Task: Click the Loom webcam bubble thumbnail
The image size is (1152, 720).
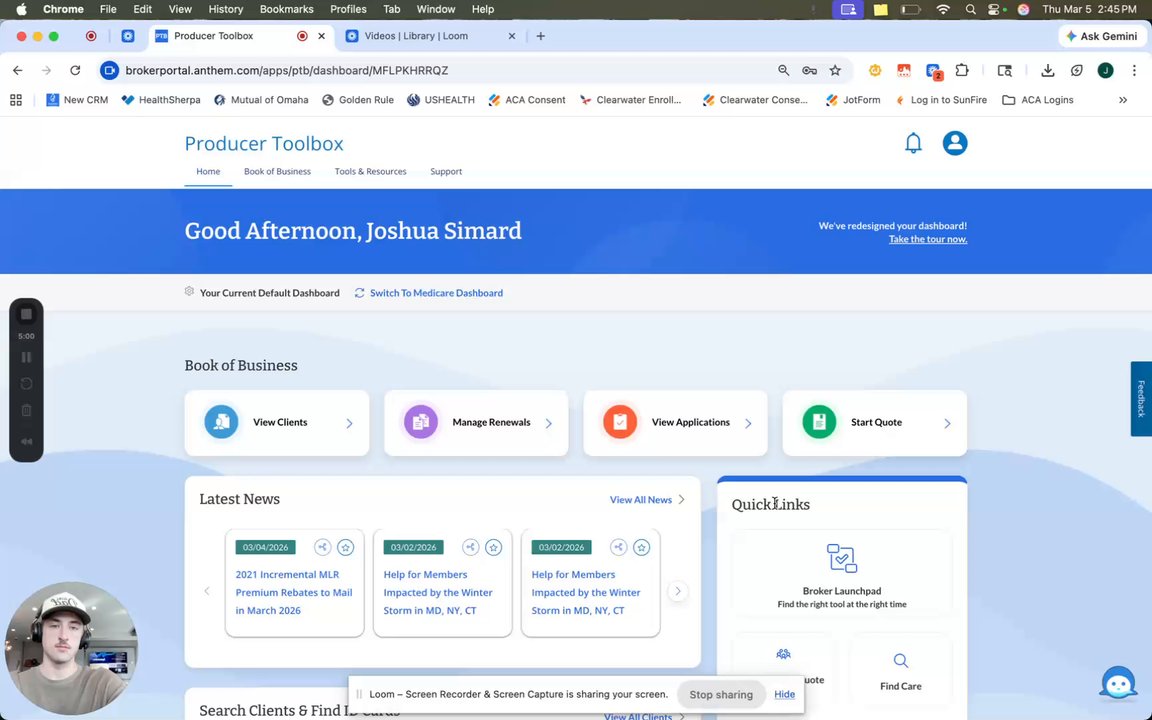Action: [71, 649]
